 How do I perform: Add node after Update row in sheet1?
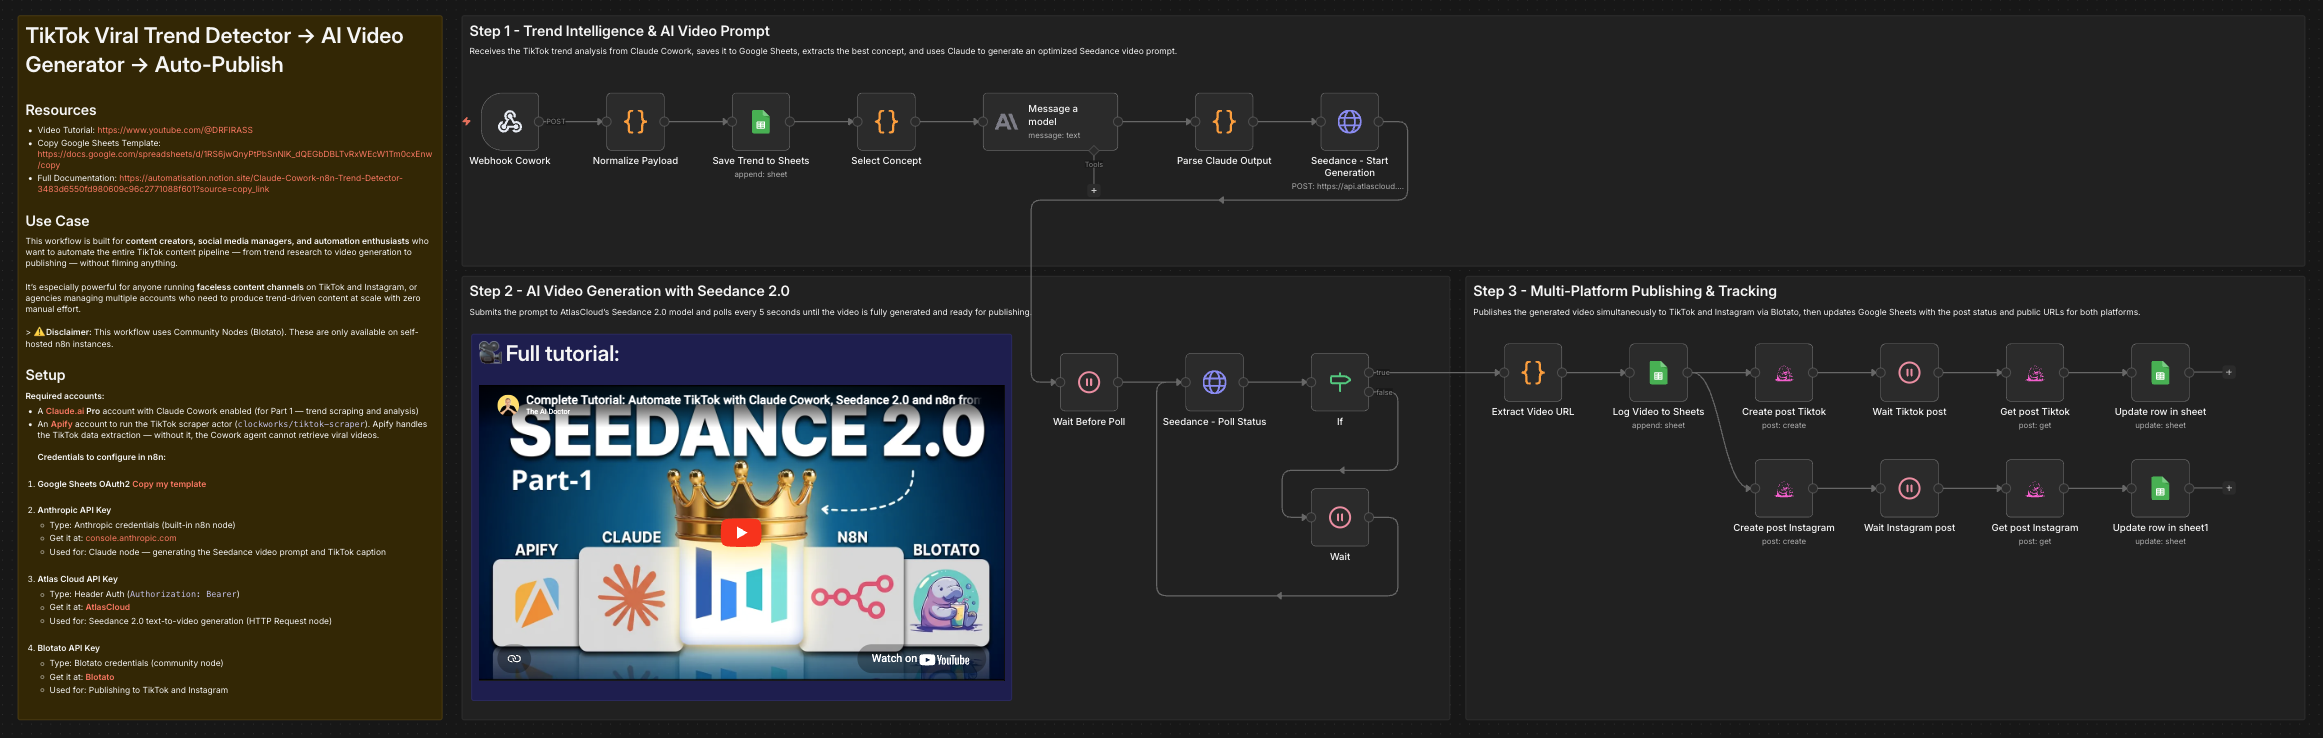2228,488
